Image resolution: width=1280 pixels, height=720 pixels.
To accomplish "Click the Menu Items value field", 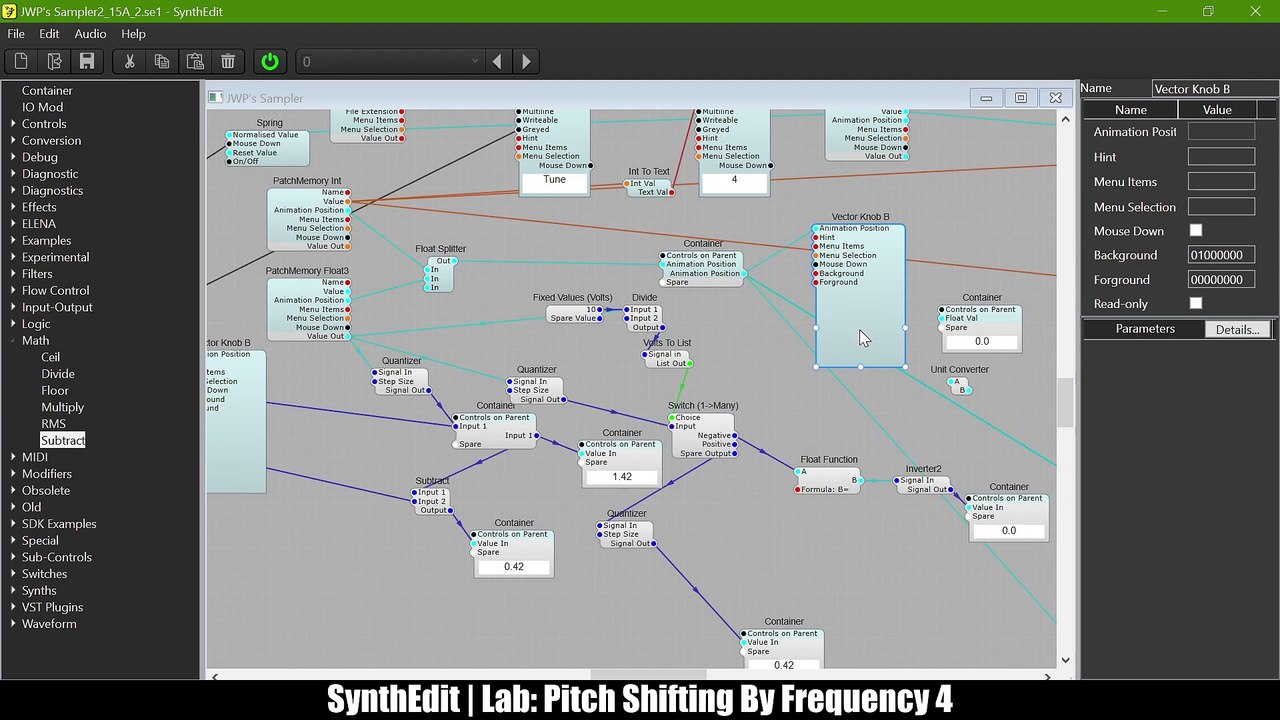I will coord(1221,182).
